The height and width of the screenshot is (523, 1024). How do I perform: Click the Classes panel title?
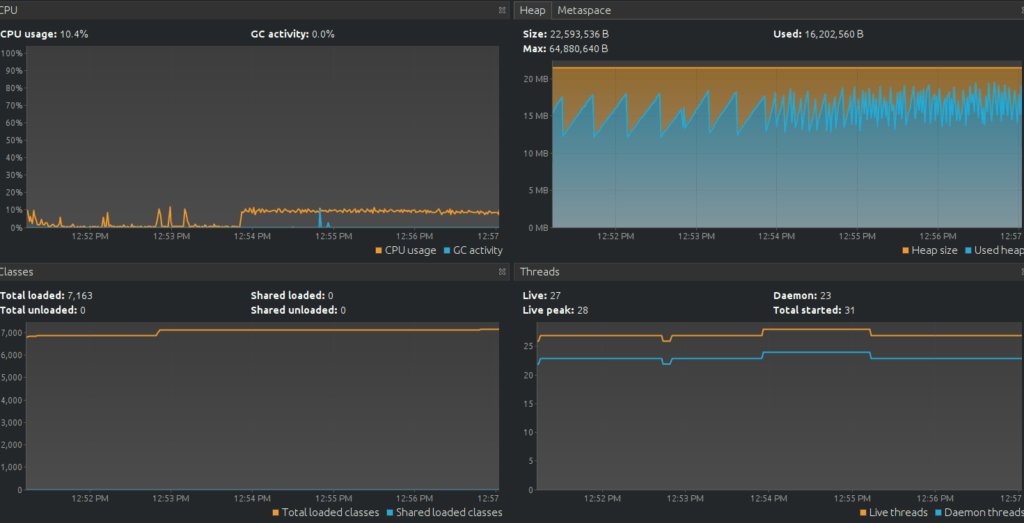[x=16, y=272]
